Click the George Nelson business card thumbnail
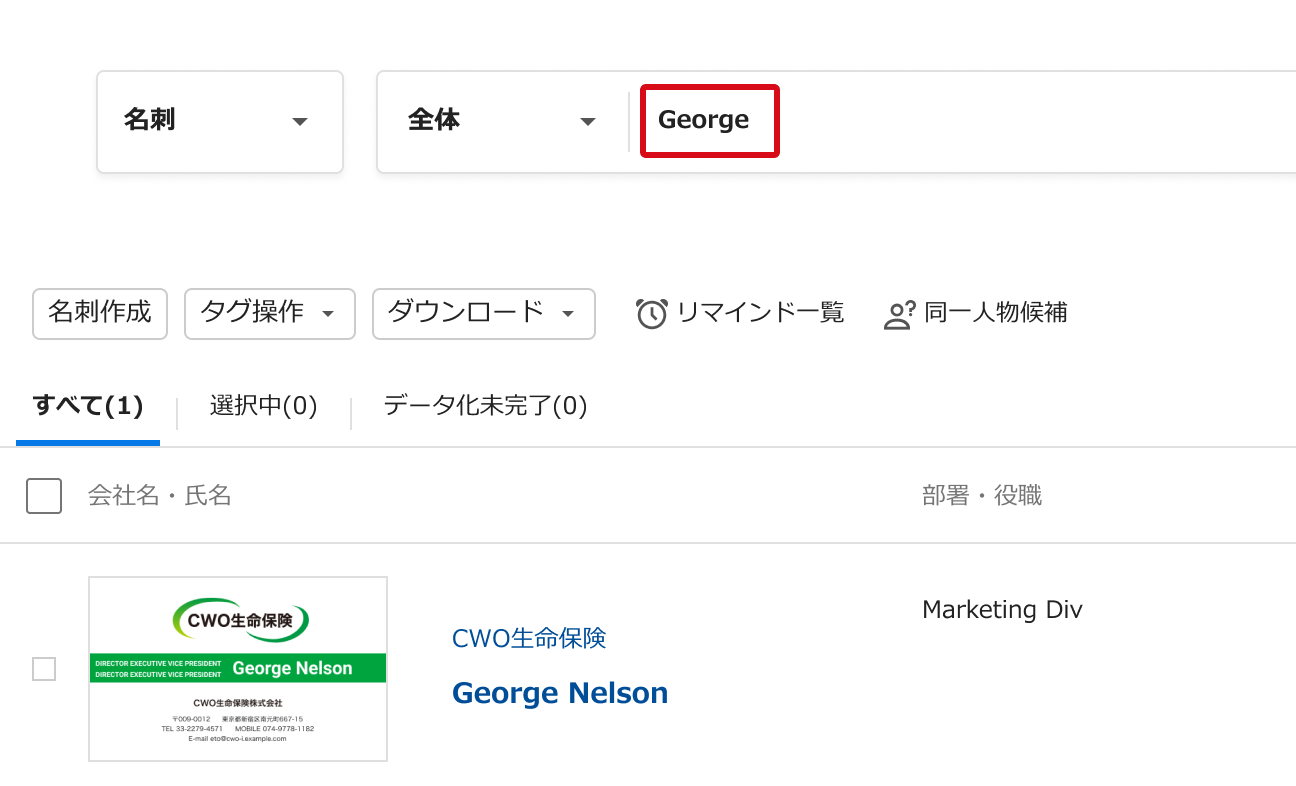The image size is (1296, 786). 238,669
